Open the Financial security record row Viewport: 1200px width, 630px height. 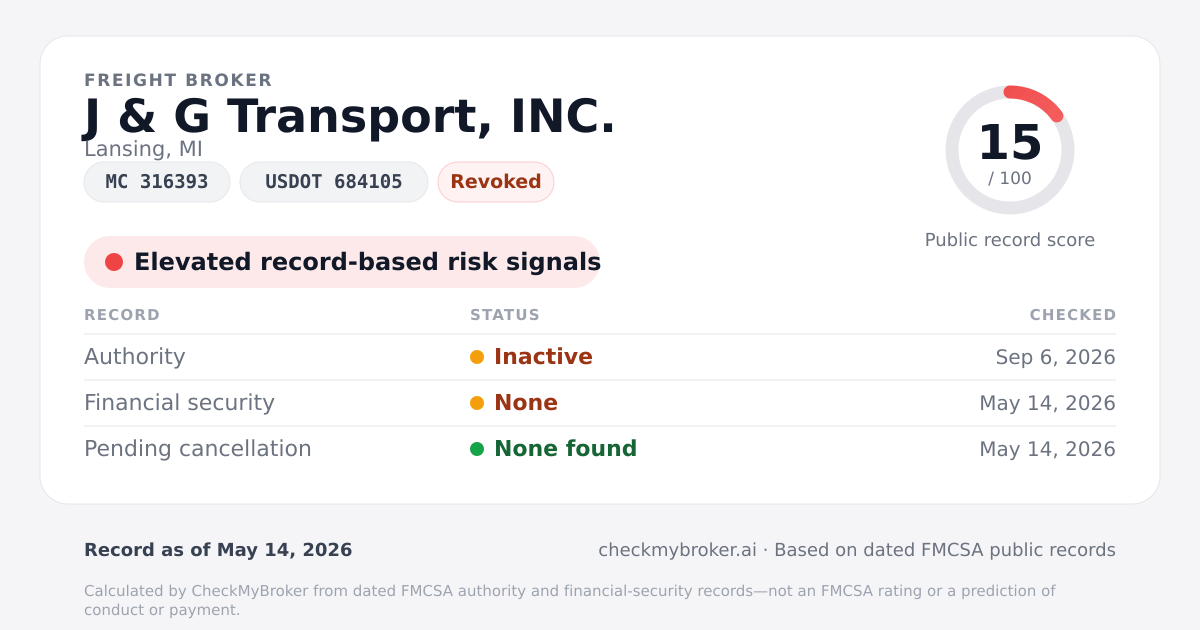click(600, 403)
